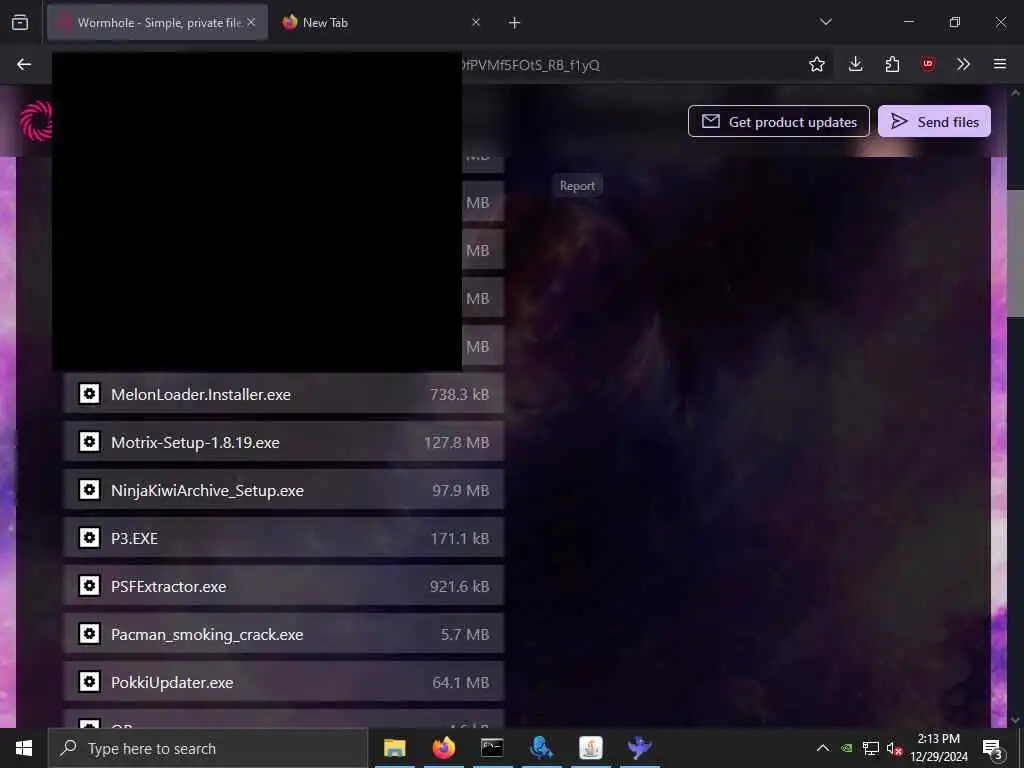Show hidden system tray icons
The width and height of the screenshot is (1024, 768).
point(823,748)
